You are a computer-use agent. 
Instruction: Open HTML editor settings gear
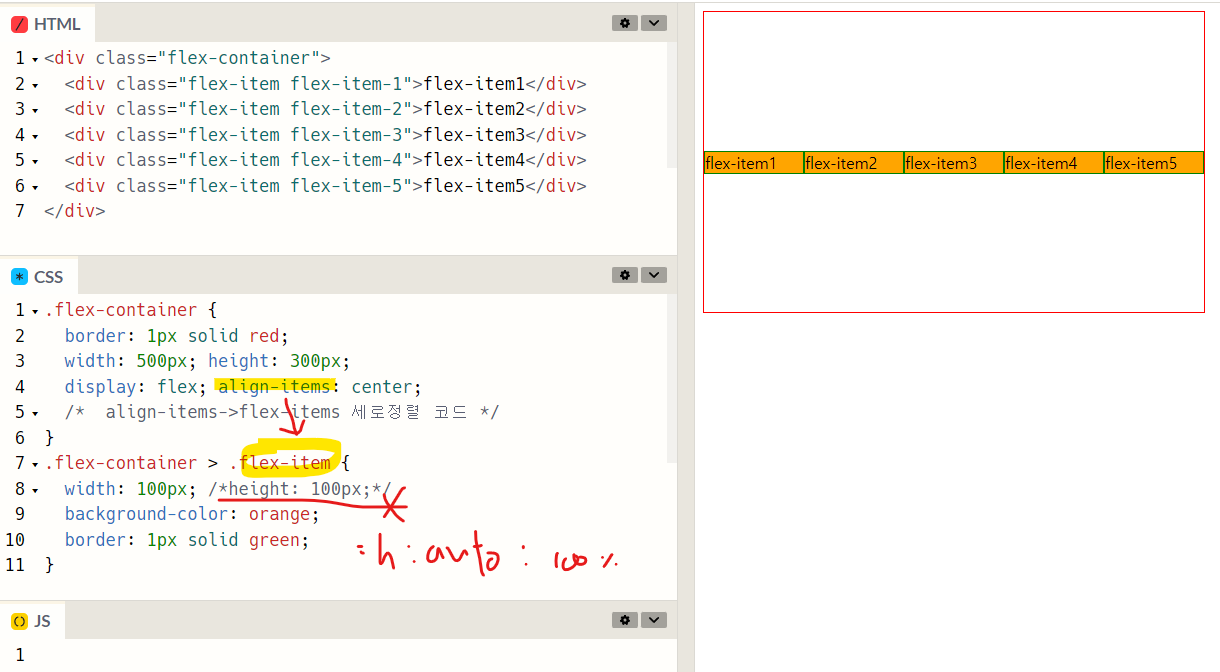(625, 23)
